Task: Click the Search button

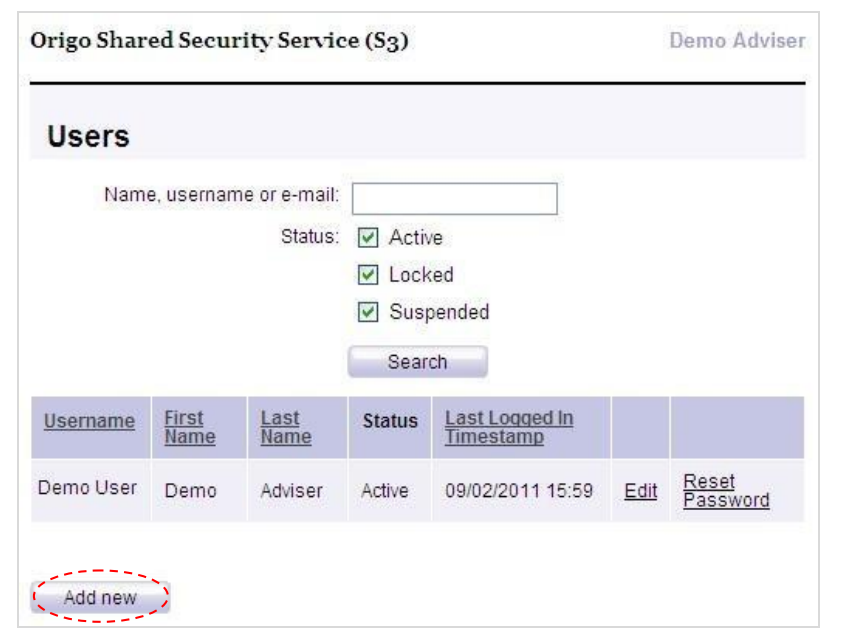Action: [x=417, y=362]
